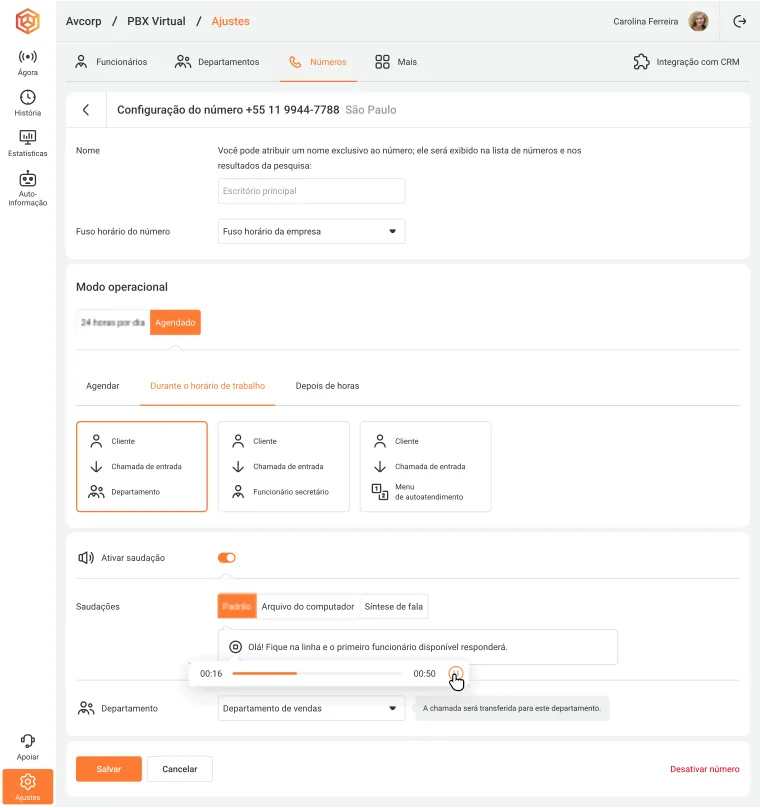
Task: Open the Mais menu
Action: [396, 62]
